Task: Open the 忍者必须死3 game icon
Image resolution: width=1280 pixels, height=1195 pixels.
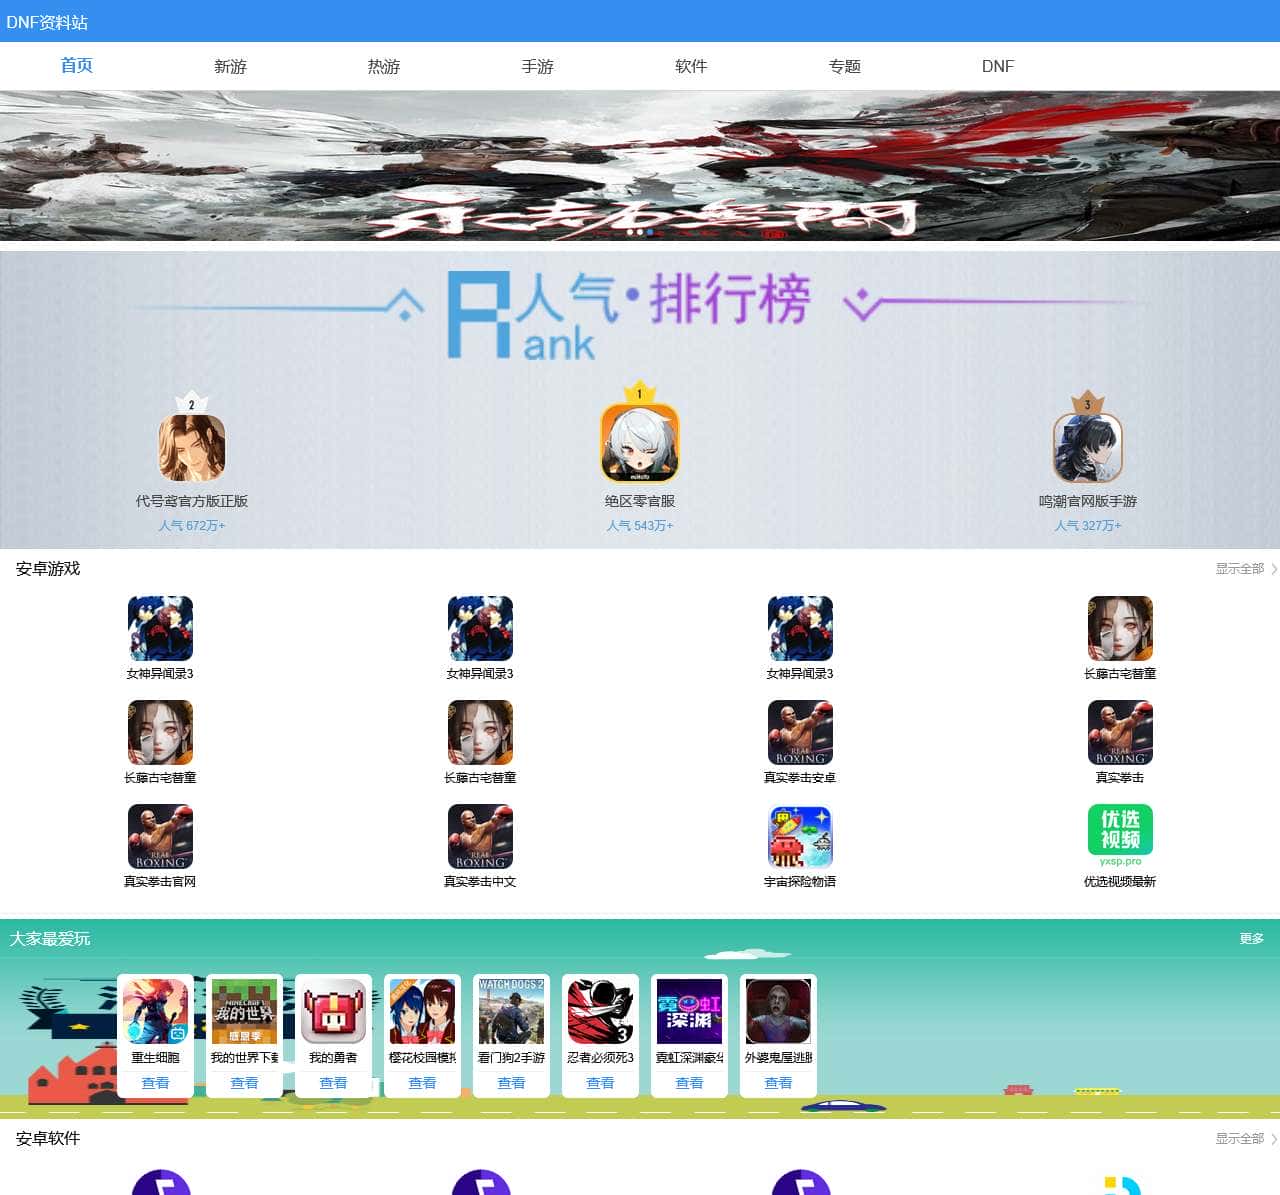Action: (600, 1012)
